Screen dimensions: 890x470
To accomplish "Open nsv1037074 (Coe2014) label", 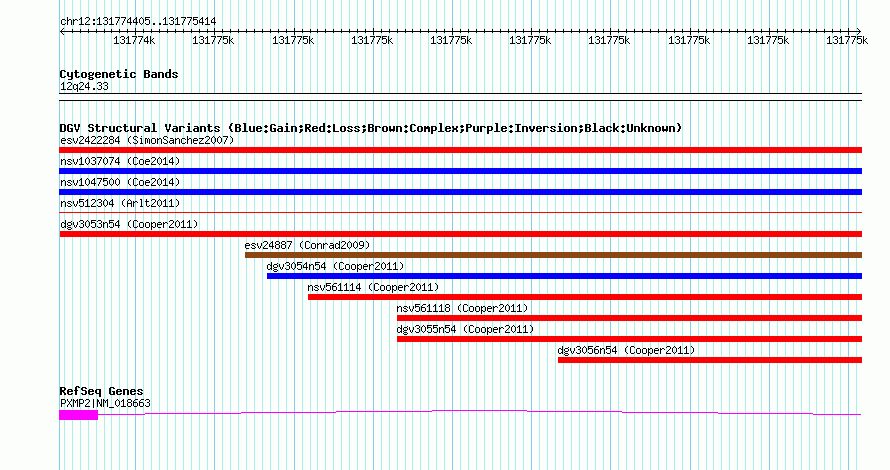I will coord(120,161).
